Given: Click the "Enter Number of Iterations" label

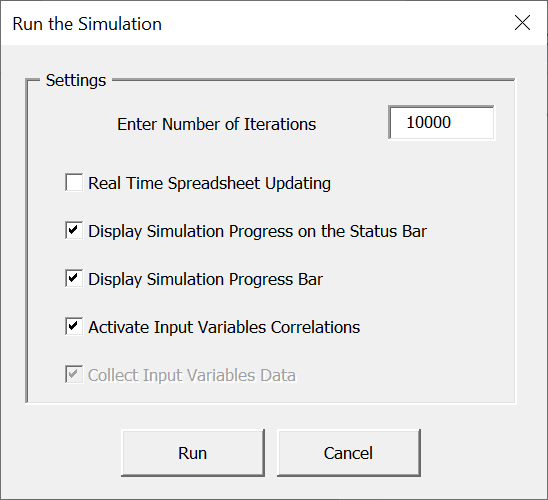Looking at the screenshot, I should [216, 124].
